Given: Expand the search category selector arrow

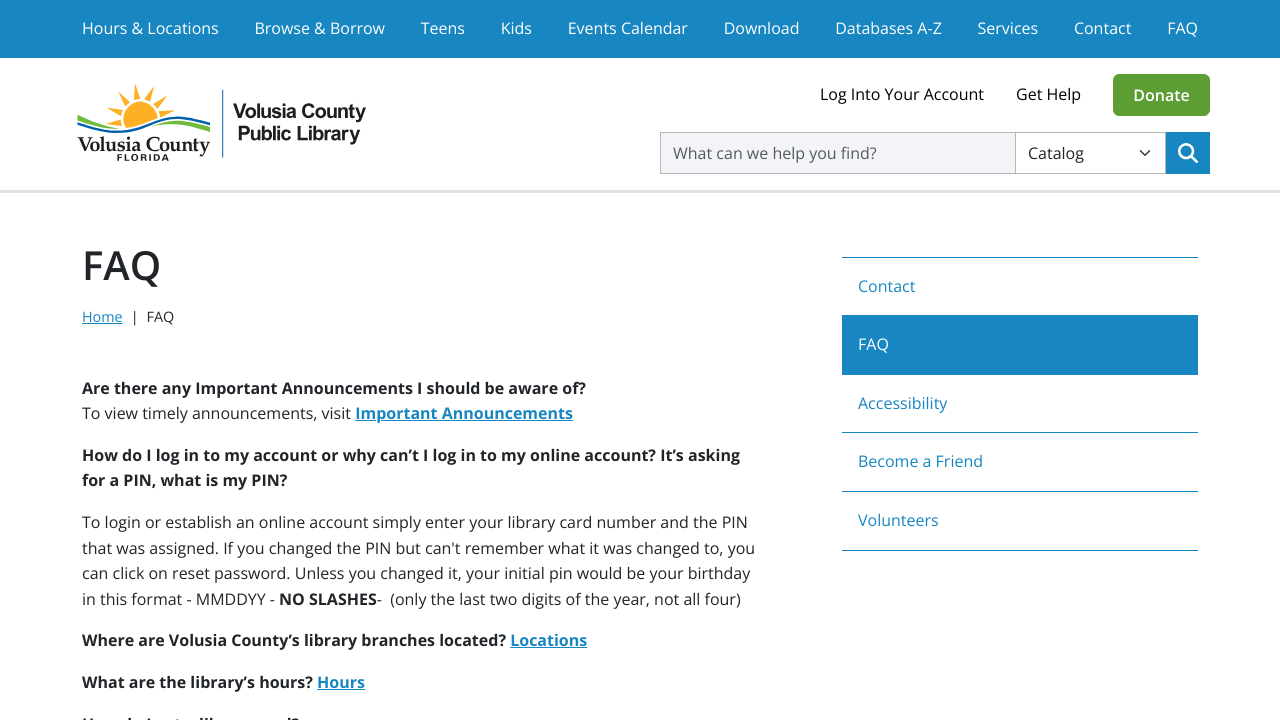Looking at the screenshot, I should [x=1146, y=152].
